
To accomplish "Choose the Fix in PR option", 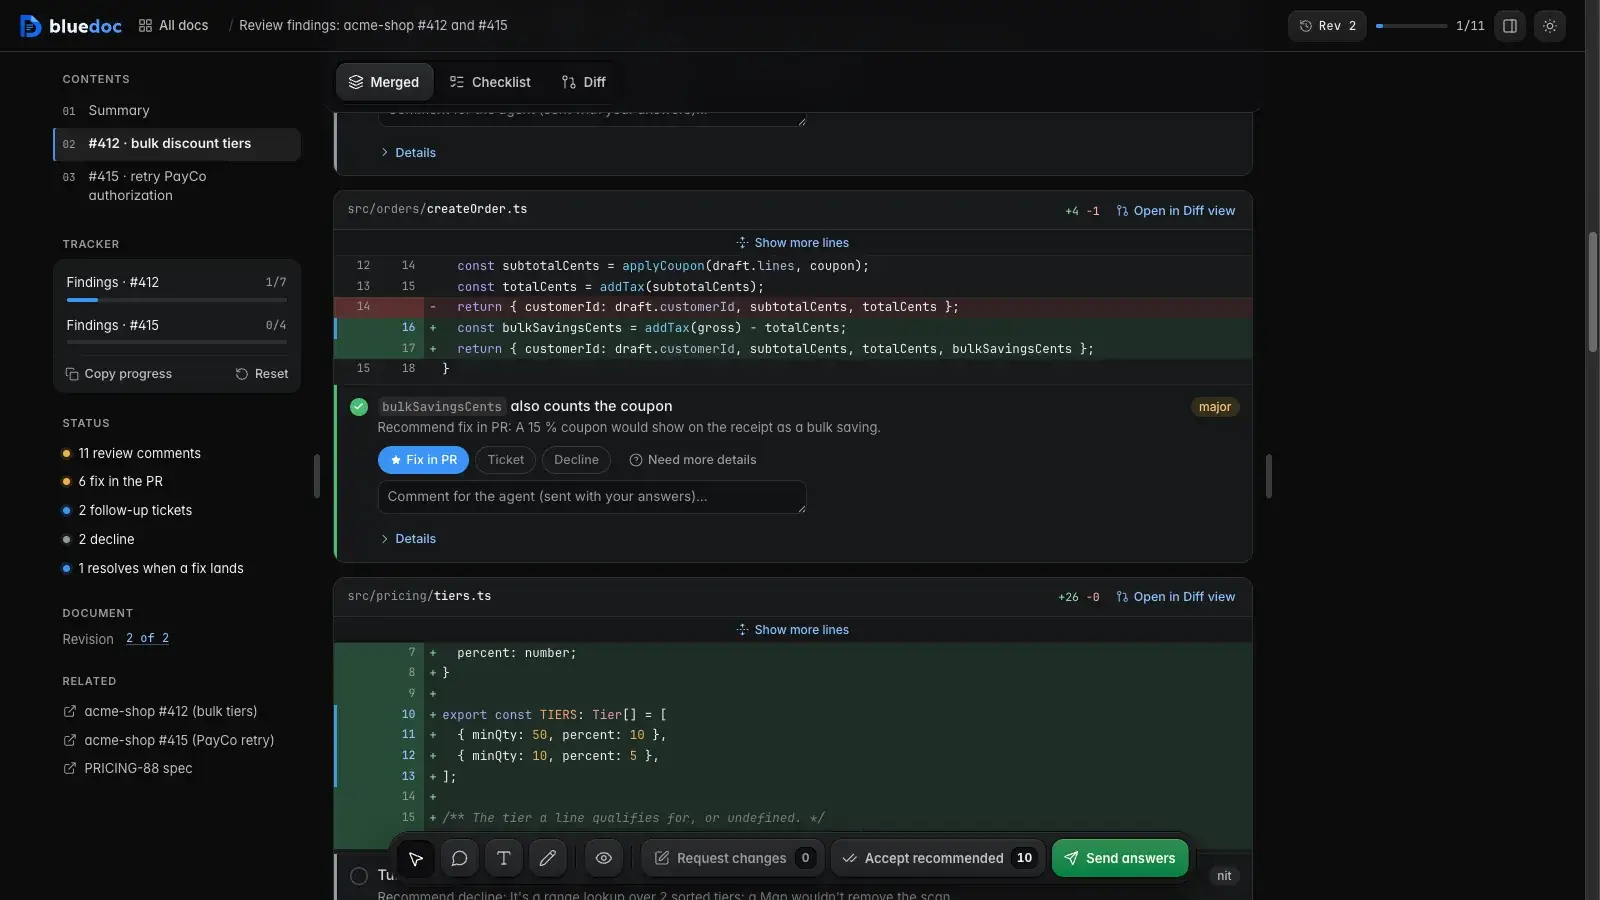I will click(423, 460).
